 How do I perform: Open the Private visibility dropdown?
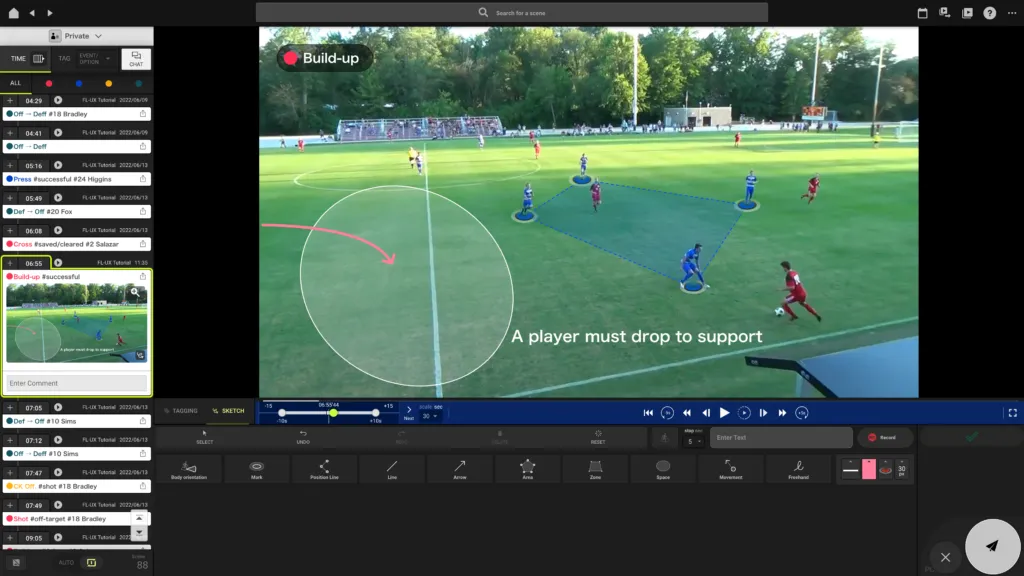pyautogui.click(x=76, y=36)
